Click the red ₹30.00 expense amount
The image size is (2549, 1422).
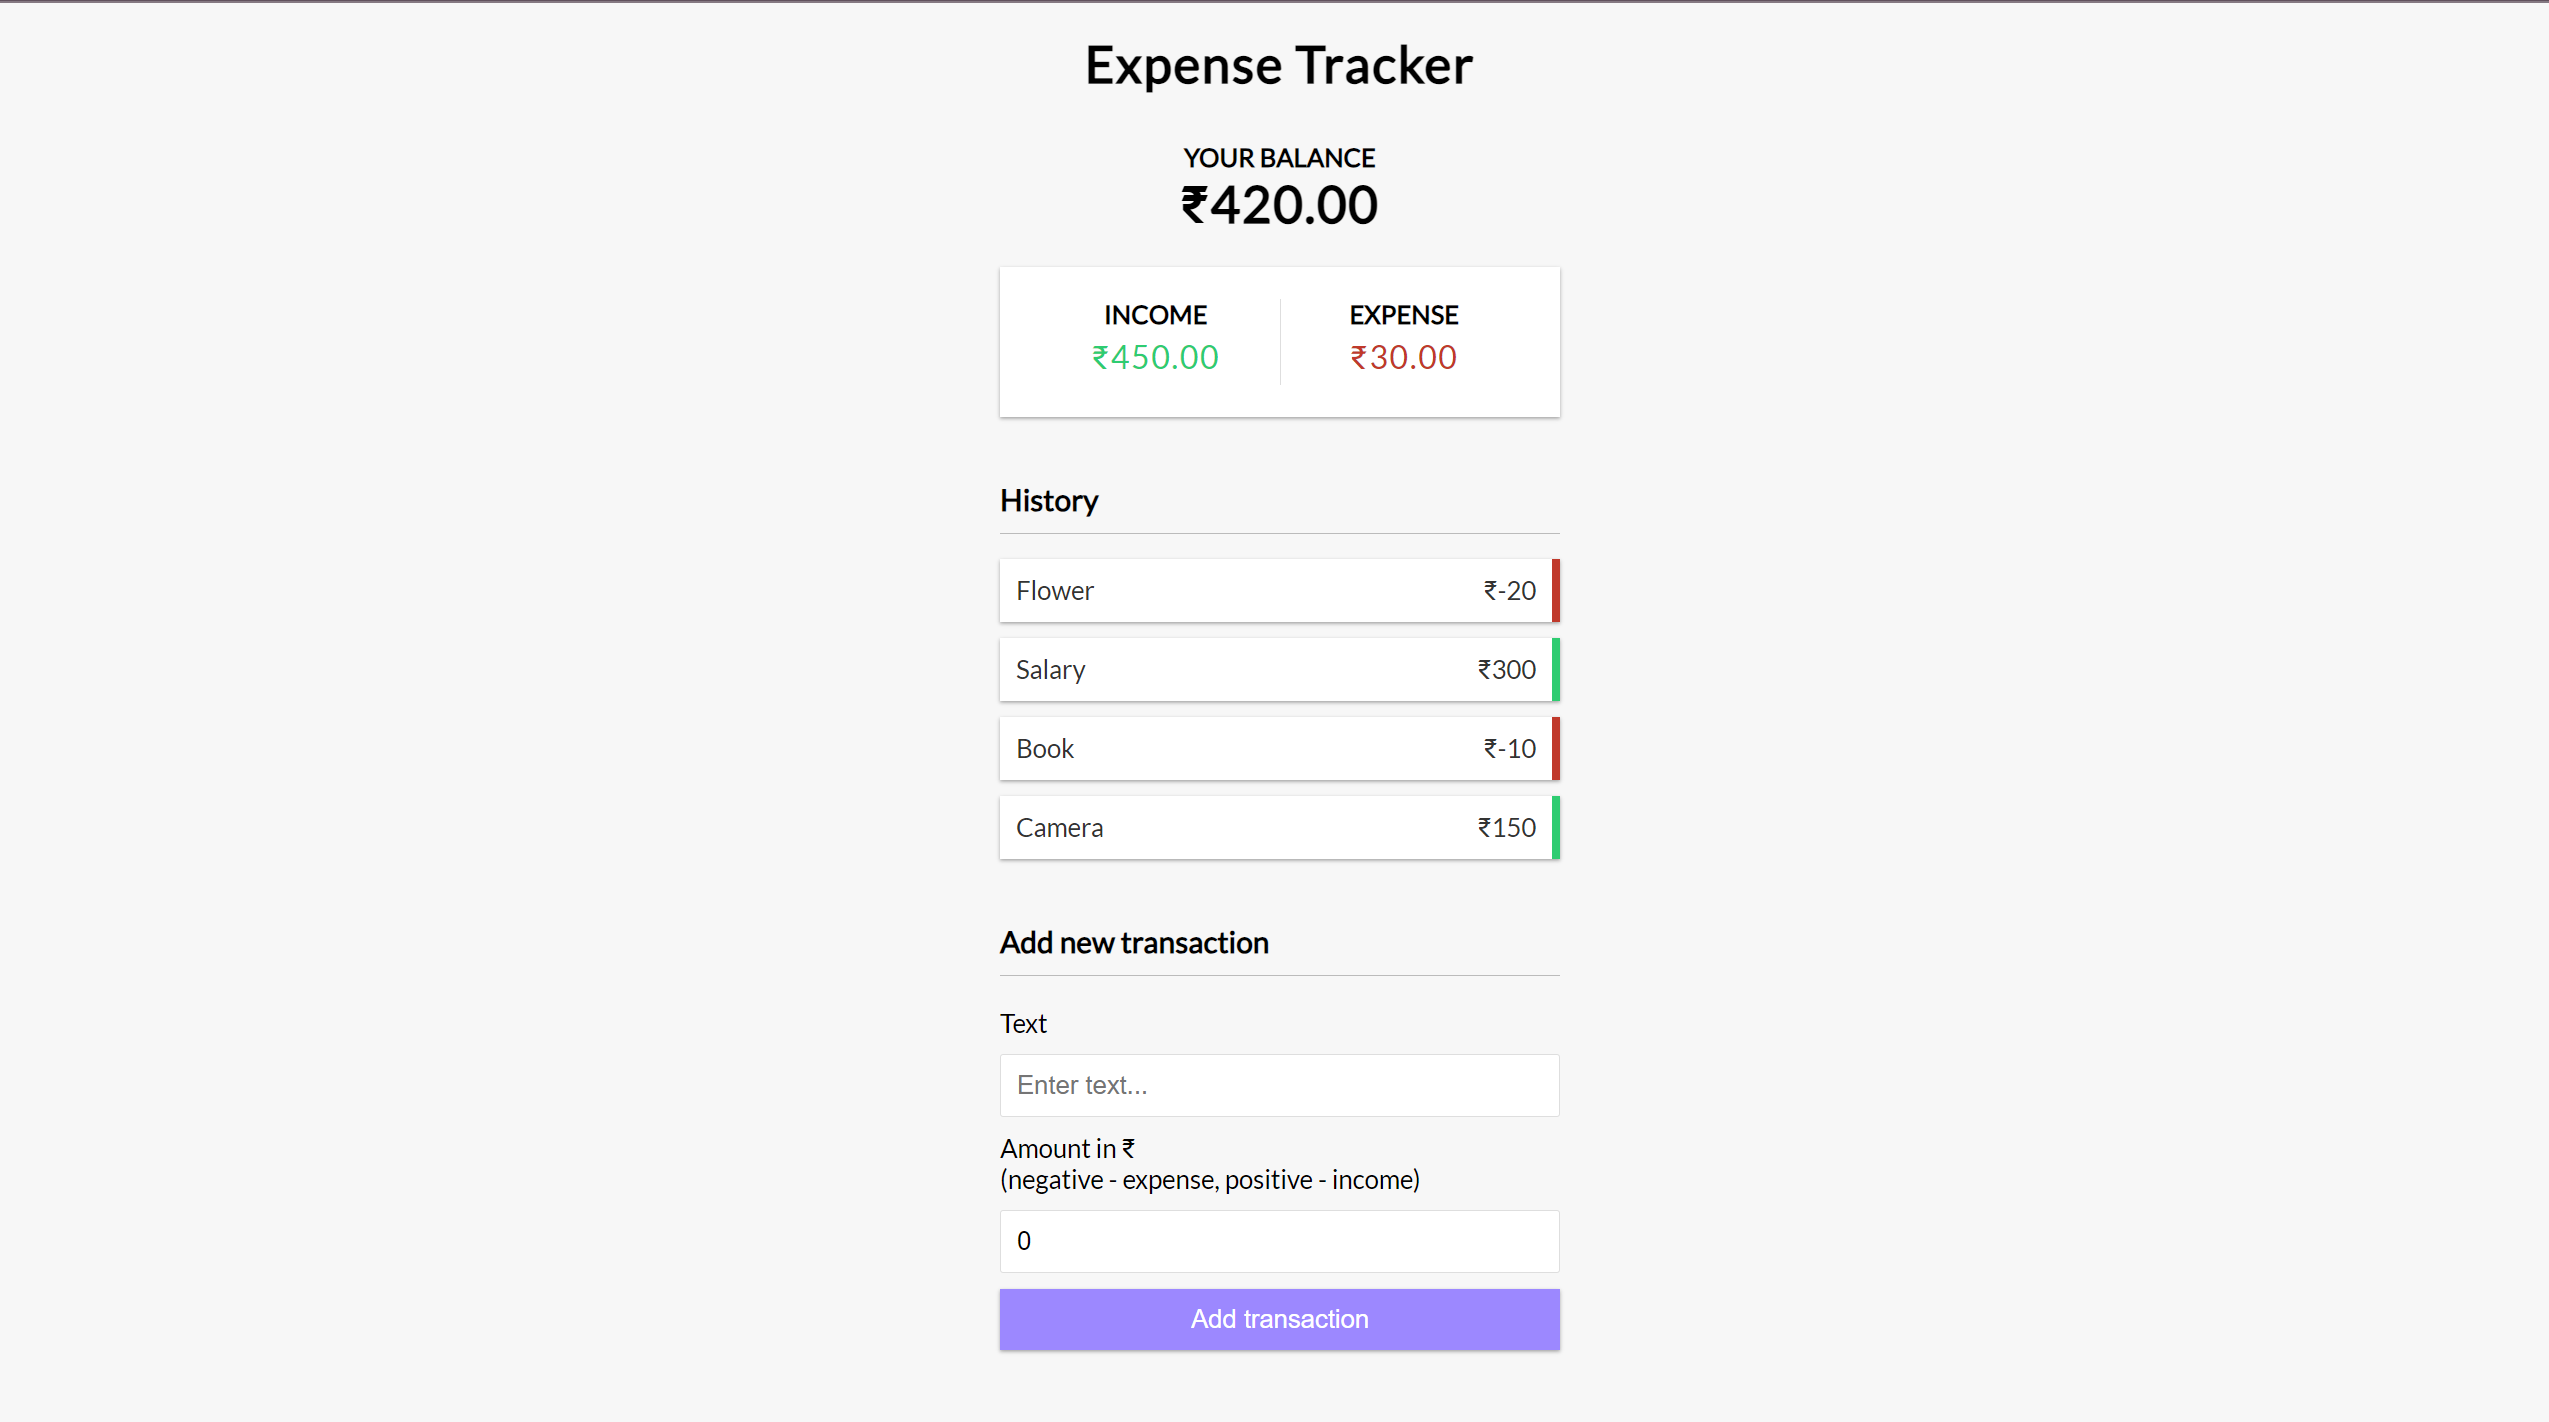click(1403, 357)
